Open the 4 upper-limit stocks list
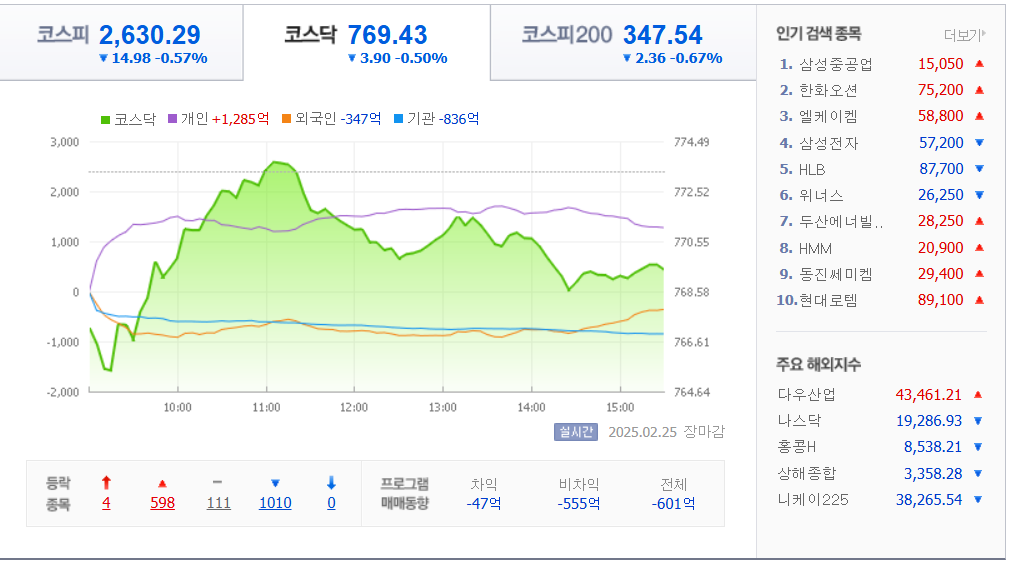Screen dimensions: 1010x564 (106, 503)
